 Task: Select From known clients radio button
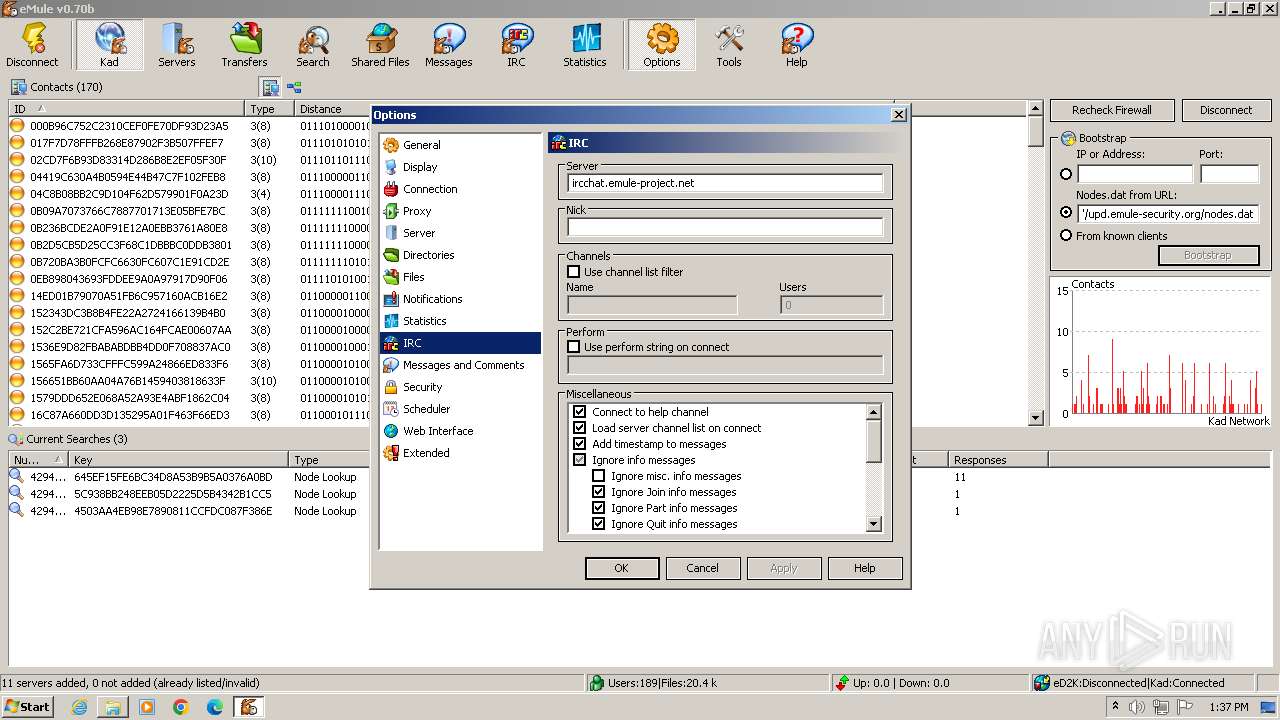tap(1066, 236)
